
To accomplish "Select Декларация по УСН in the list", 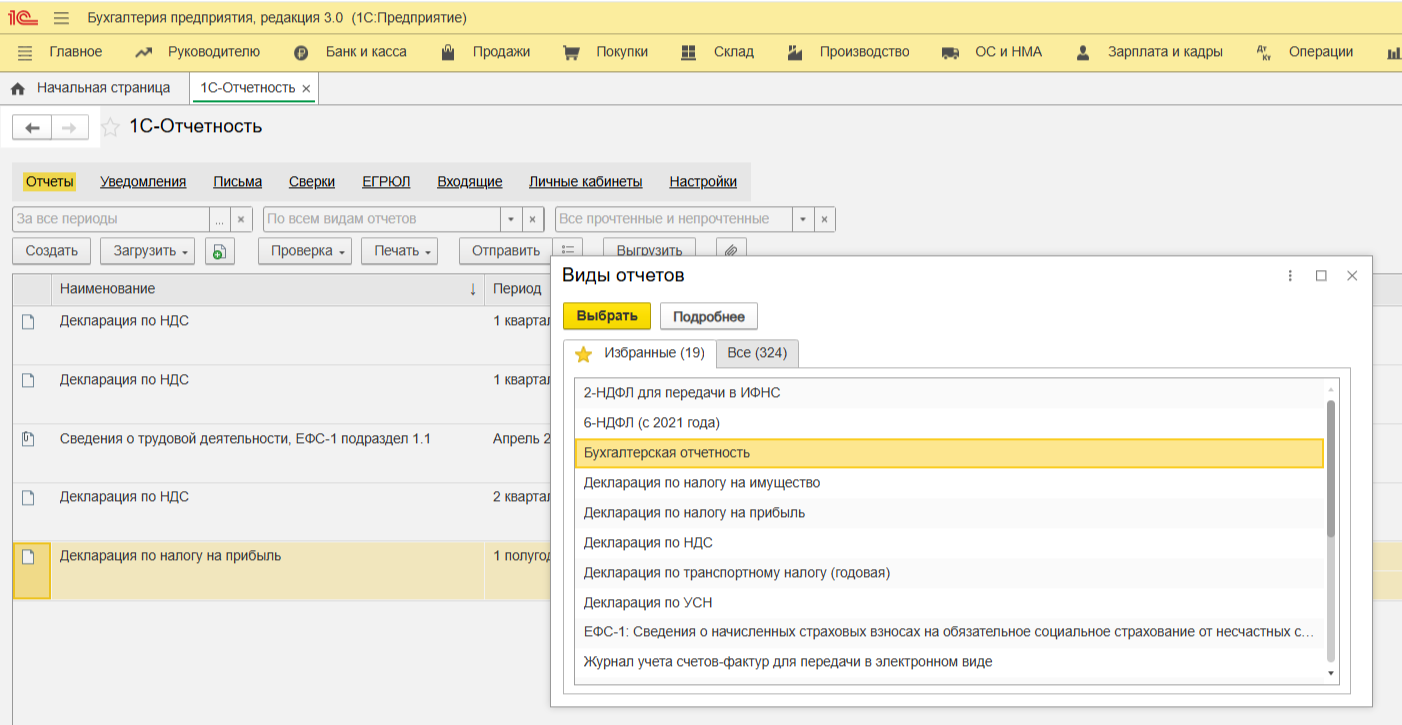I will point(648,603).
